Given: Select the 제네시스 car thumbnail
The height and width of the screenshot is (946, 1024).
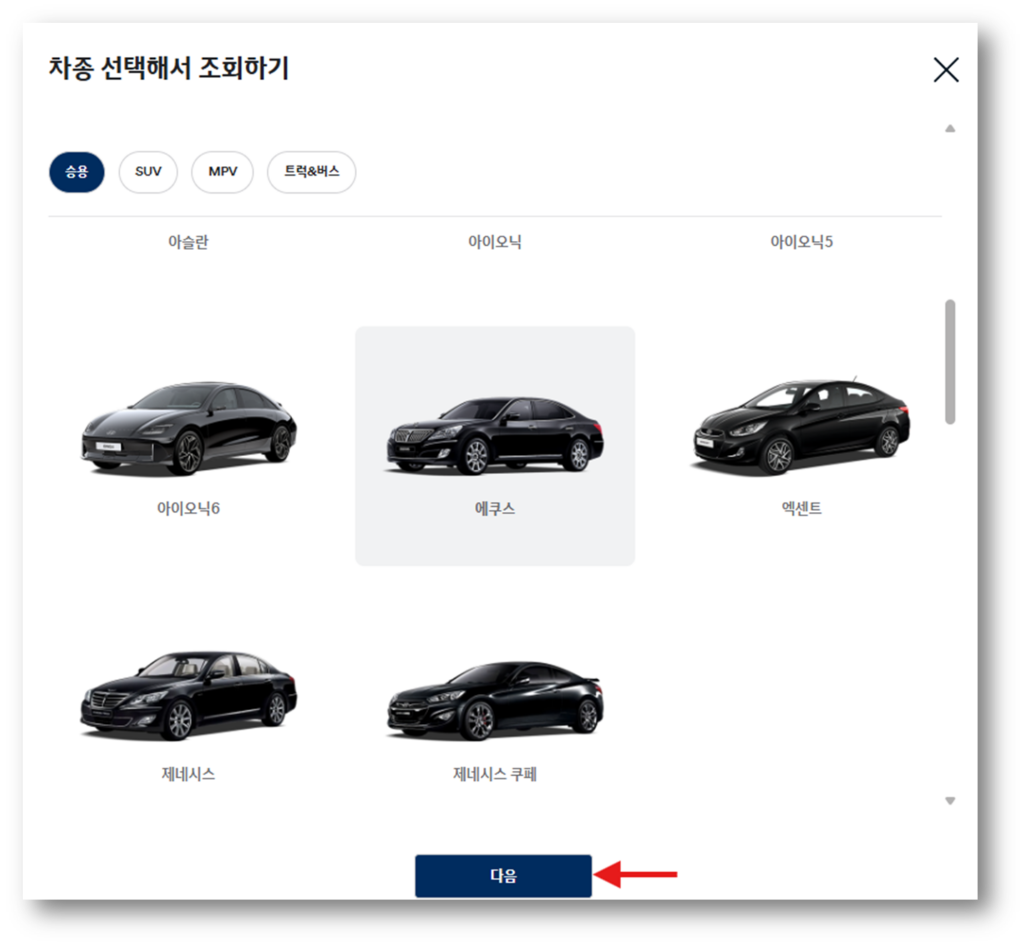Looking at the screenshot, I should (187, 700).
